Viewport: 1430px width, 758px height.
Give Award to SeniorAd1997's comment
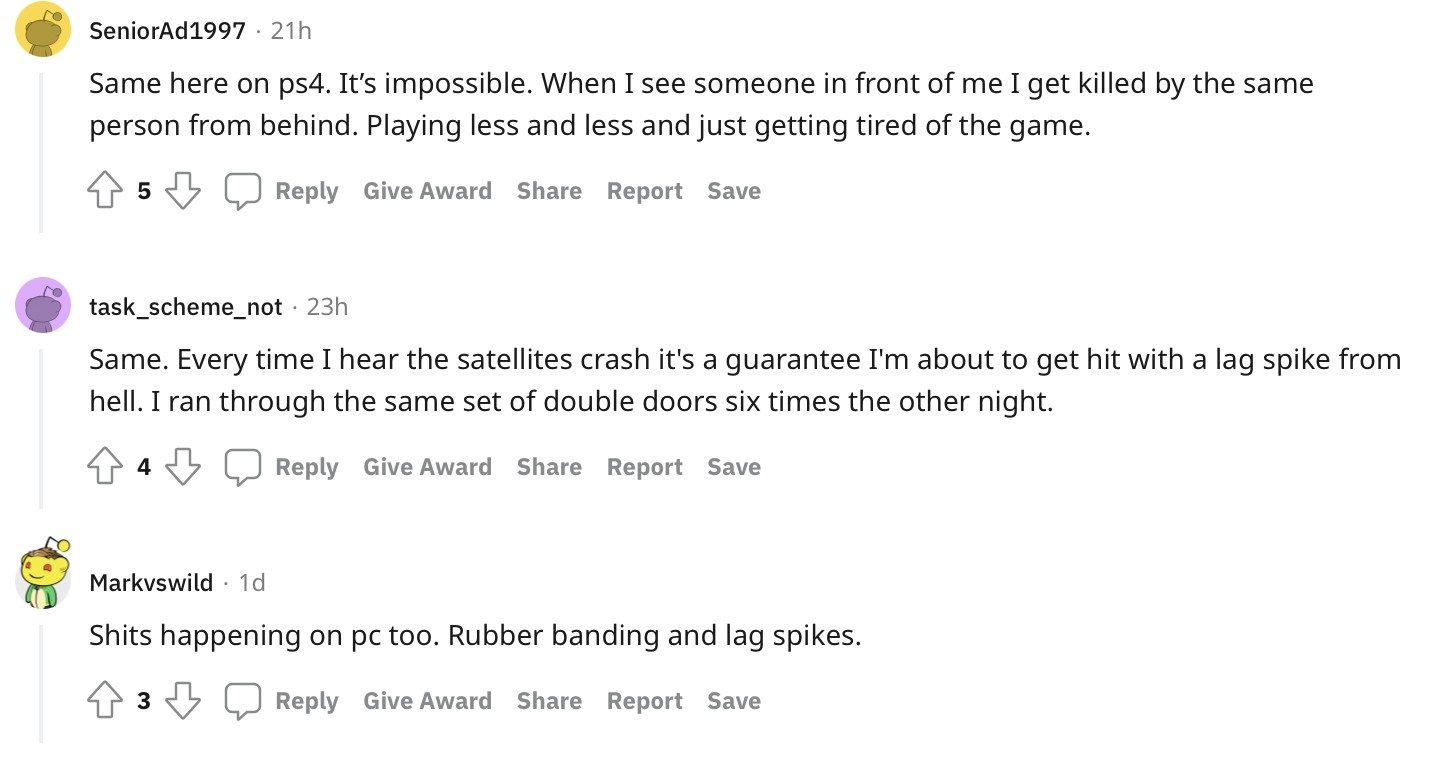[427, 191]
